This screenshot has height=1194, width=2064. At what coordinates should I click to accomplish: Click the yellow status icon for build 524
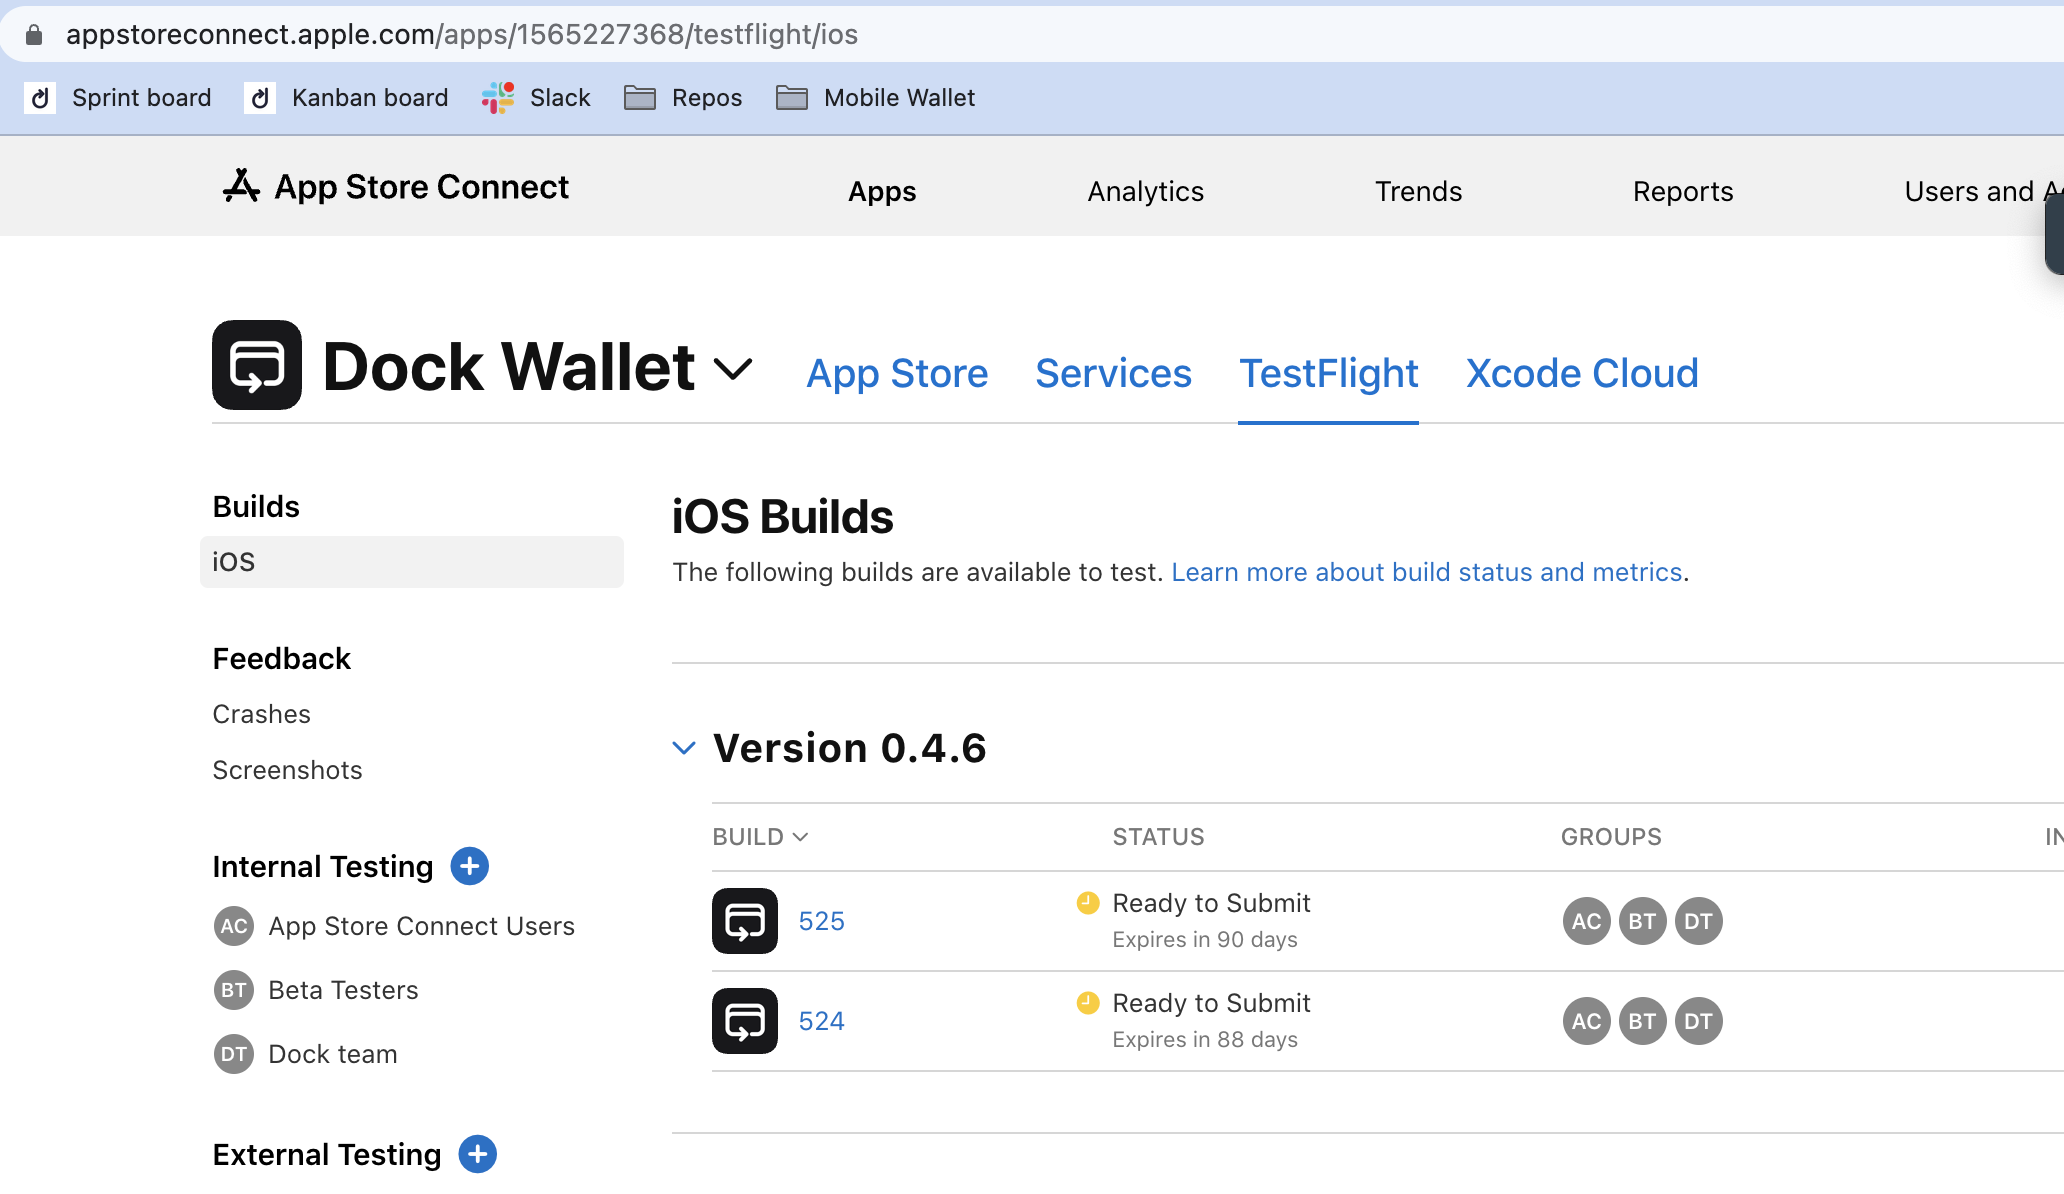tap(1088, 1003)
